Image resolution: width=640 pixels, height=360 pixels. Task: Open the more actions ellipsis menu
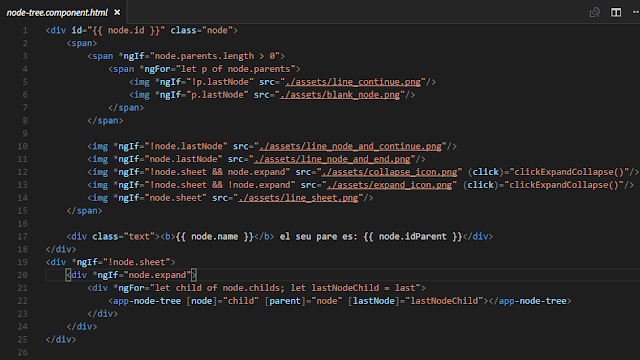636,12
